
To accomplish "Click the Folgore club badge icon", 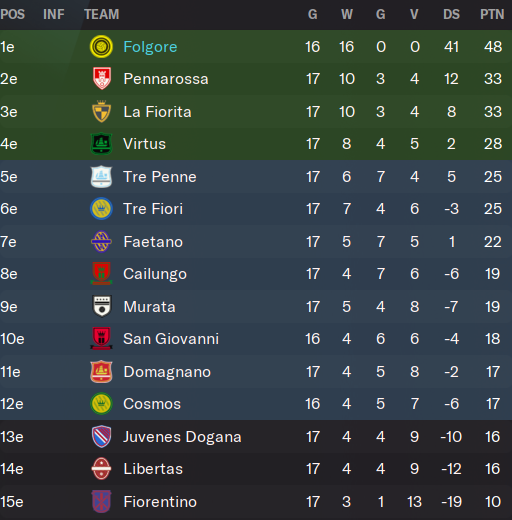I will pos(101,47).
